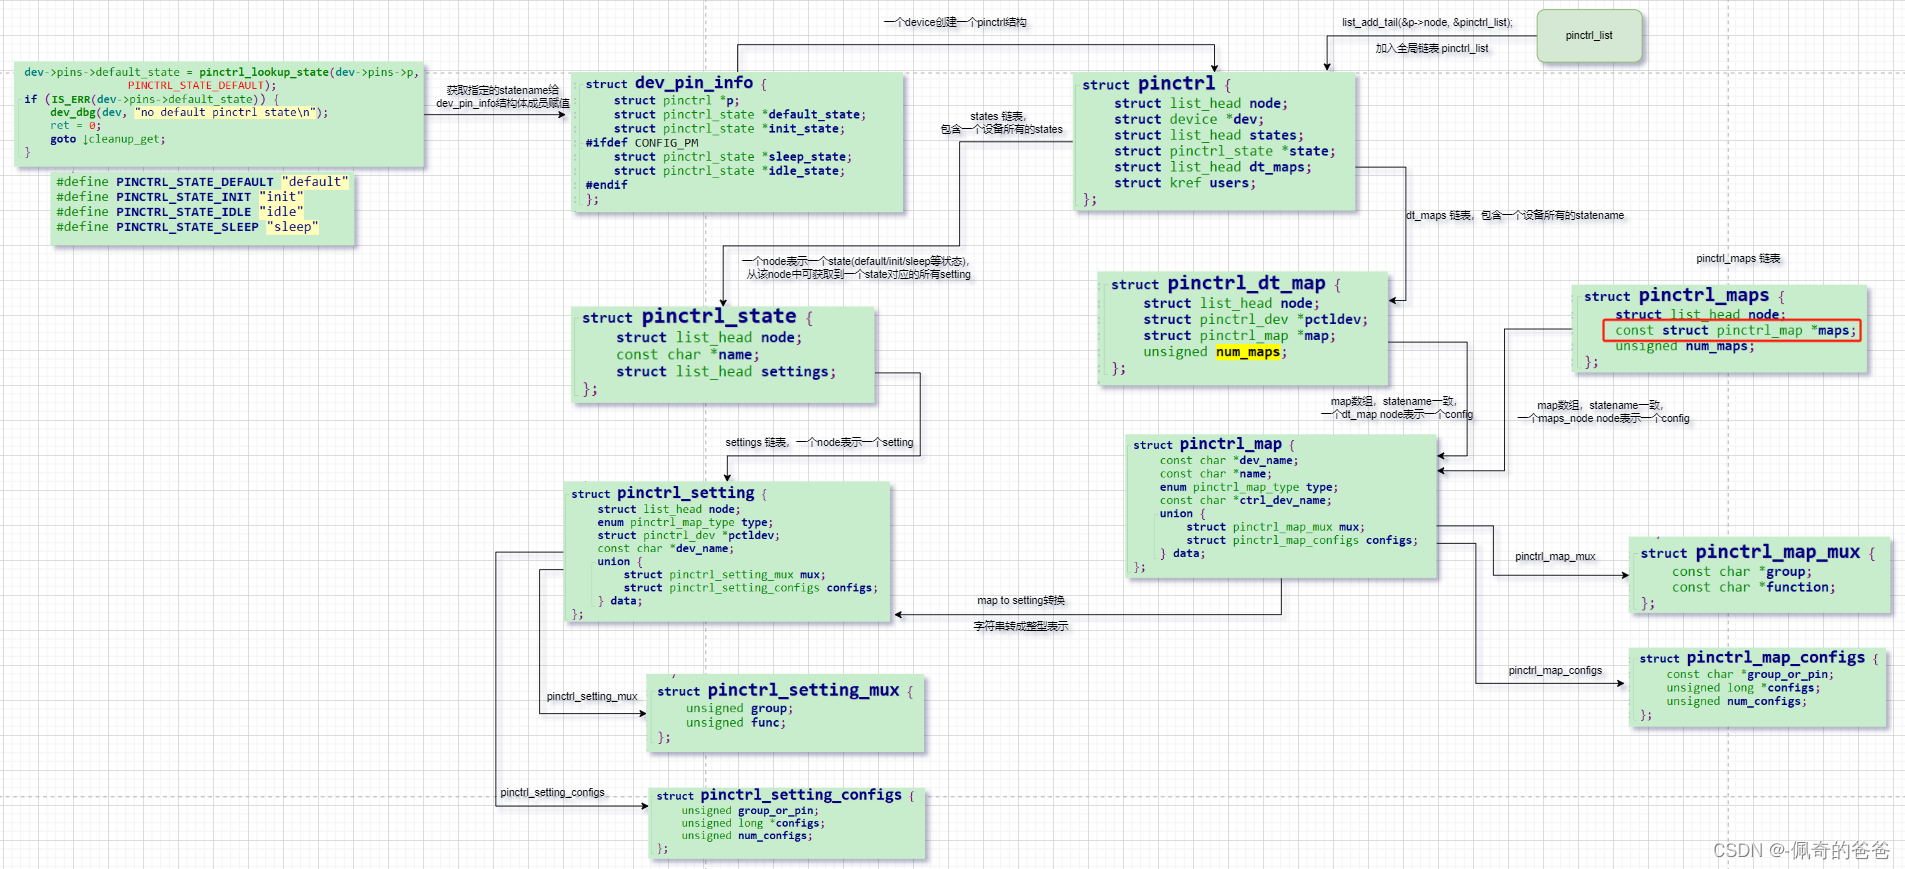This screenshot has width=1905, height=869.
Task: Select 'struct pinctrl_setting_mux mux;' line
Action: click(725, 575)
